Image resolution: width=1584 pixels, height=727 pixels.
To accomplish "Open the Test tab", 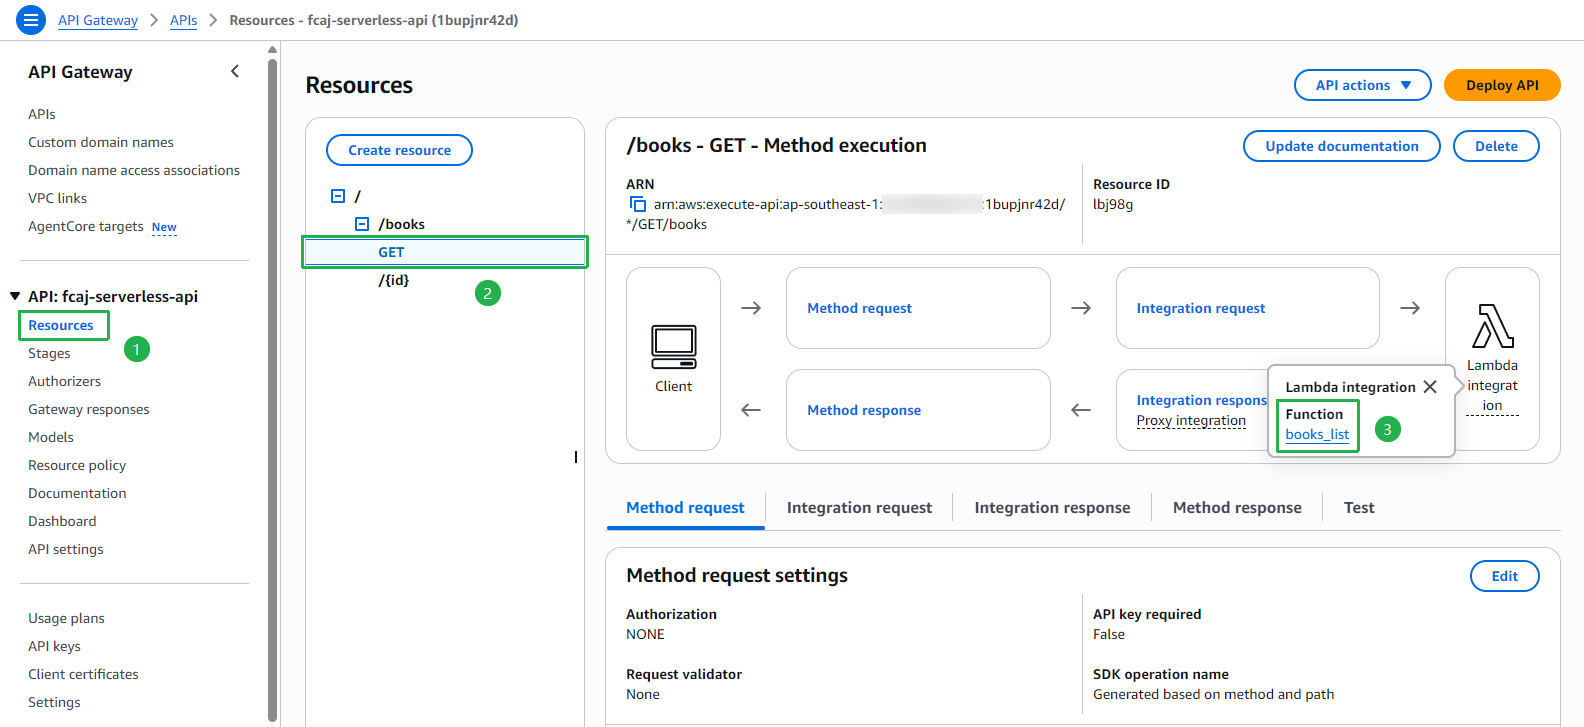I will coord(1359,508).
